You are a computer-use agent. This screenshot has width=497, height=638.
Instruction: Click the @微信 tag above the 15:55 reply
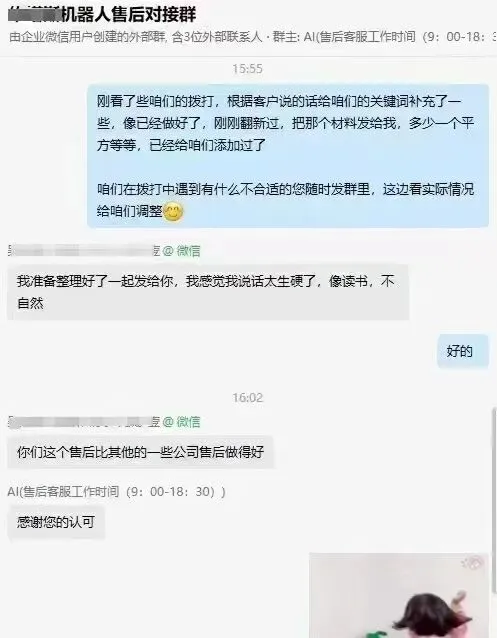click(182, 251)
